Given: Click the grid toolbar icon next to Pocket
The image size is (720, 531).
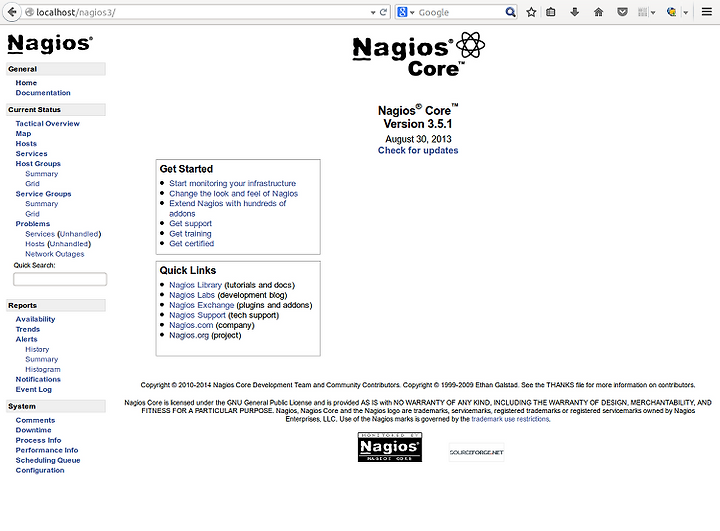Looking at the screenshot, I should pyautogui.click(x=643, y=12).
